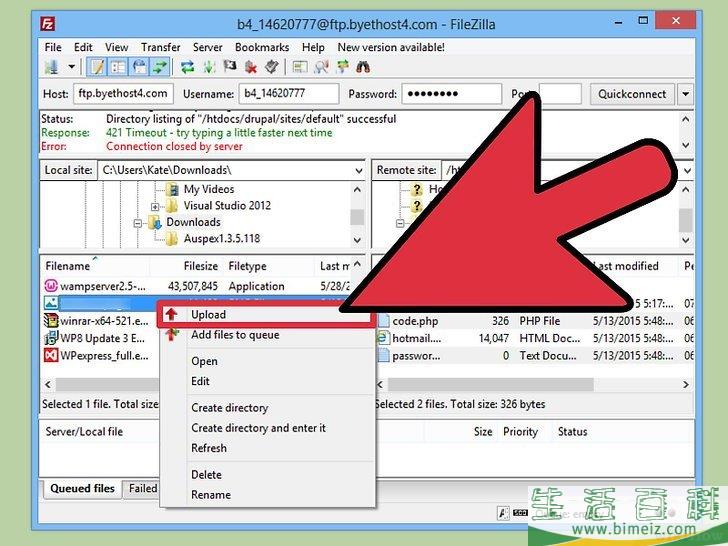
Task: Select the wampserver2.5 application icon
Action: pos(51,286)
